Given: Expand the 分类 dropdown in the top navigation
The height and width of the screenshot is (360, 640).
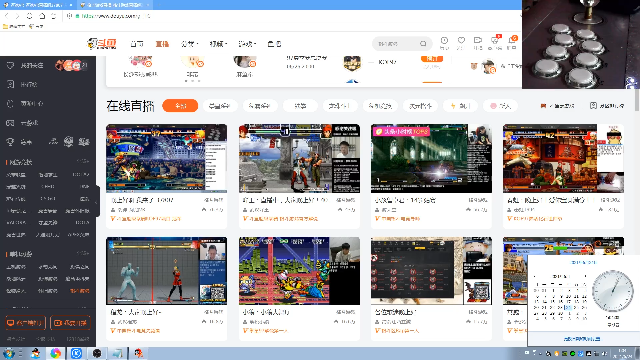Looking at the screenshot, I should 189,44.
